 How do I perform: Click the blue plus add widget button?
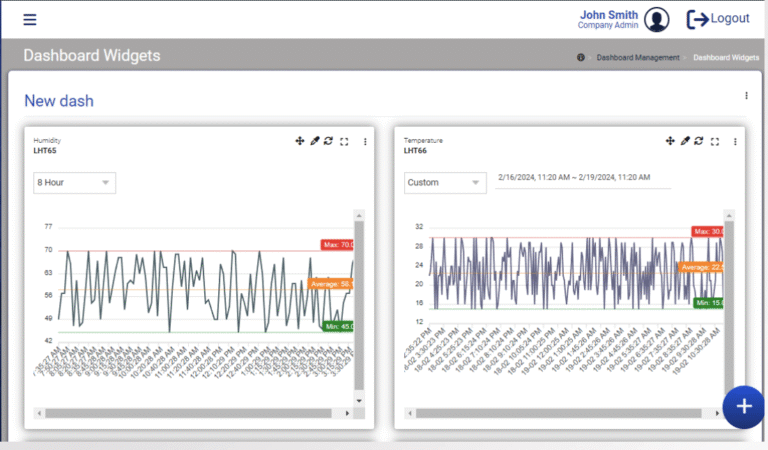(744, 406)
